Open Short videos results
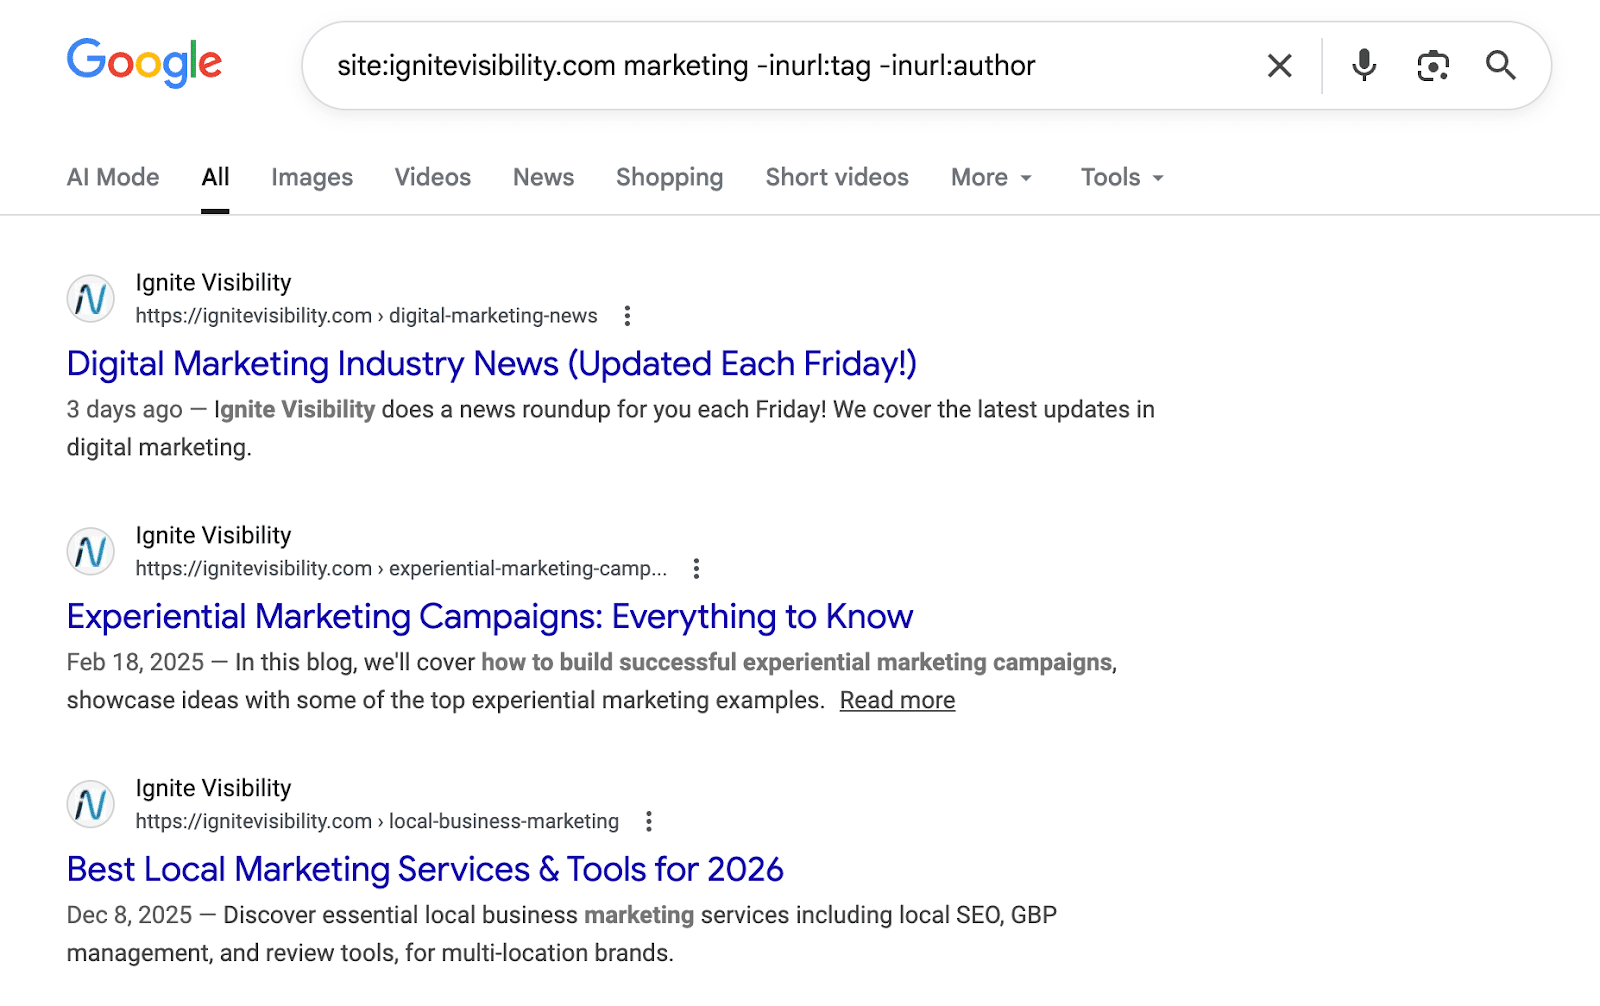The width and height of the screenshot is (1600, 1006). click(x=836, y=177)
